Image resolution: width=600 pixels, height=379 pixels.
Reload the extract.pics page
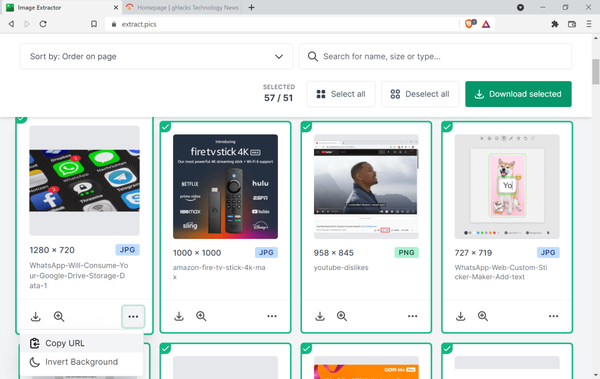43,24
